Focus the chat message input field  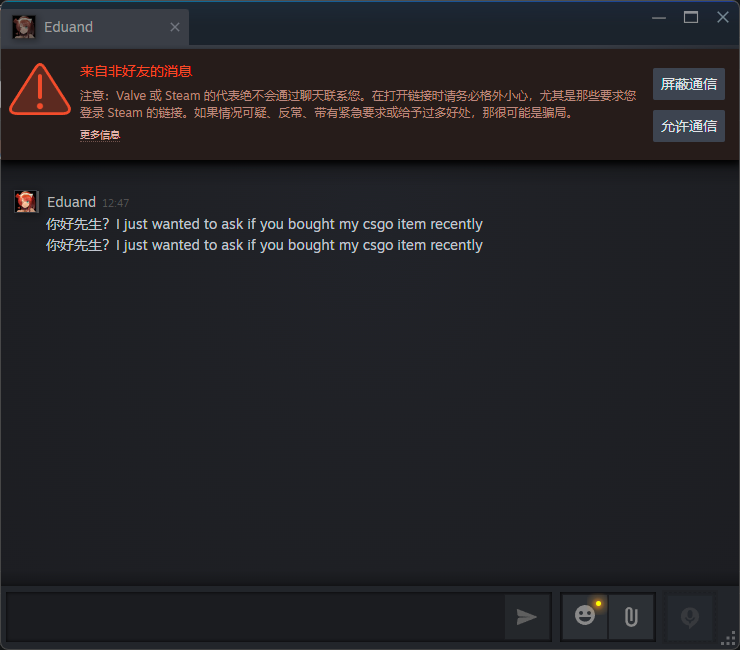click(x=255, y=617)
